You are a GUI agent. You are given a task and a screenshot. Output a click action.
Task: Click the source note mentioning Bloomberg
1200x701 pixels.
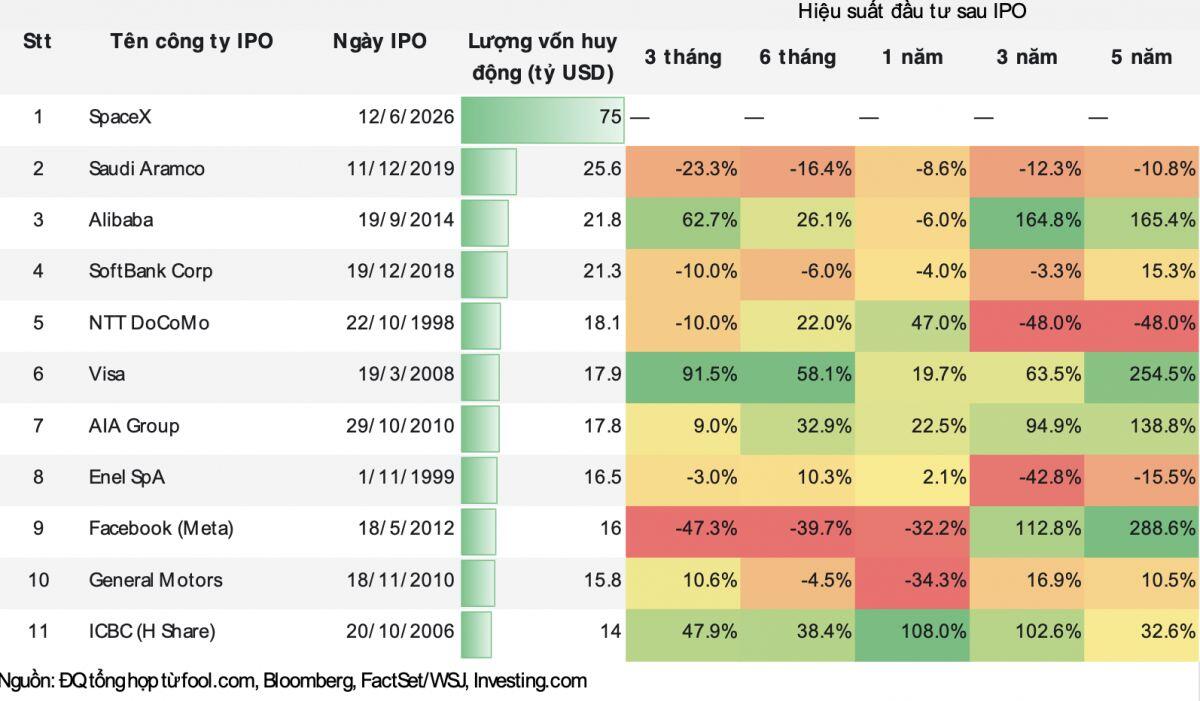click(294, 681)
